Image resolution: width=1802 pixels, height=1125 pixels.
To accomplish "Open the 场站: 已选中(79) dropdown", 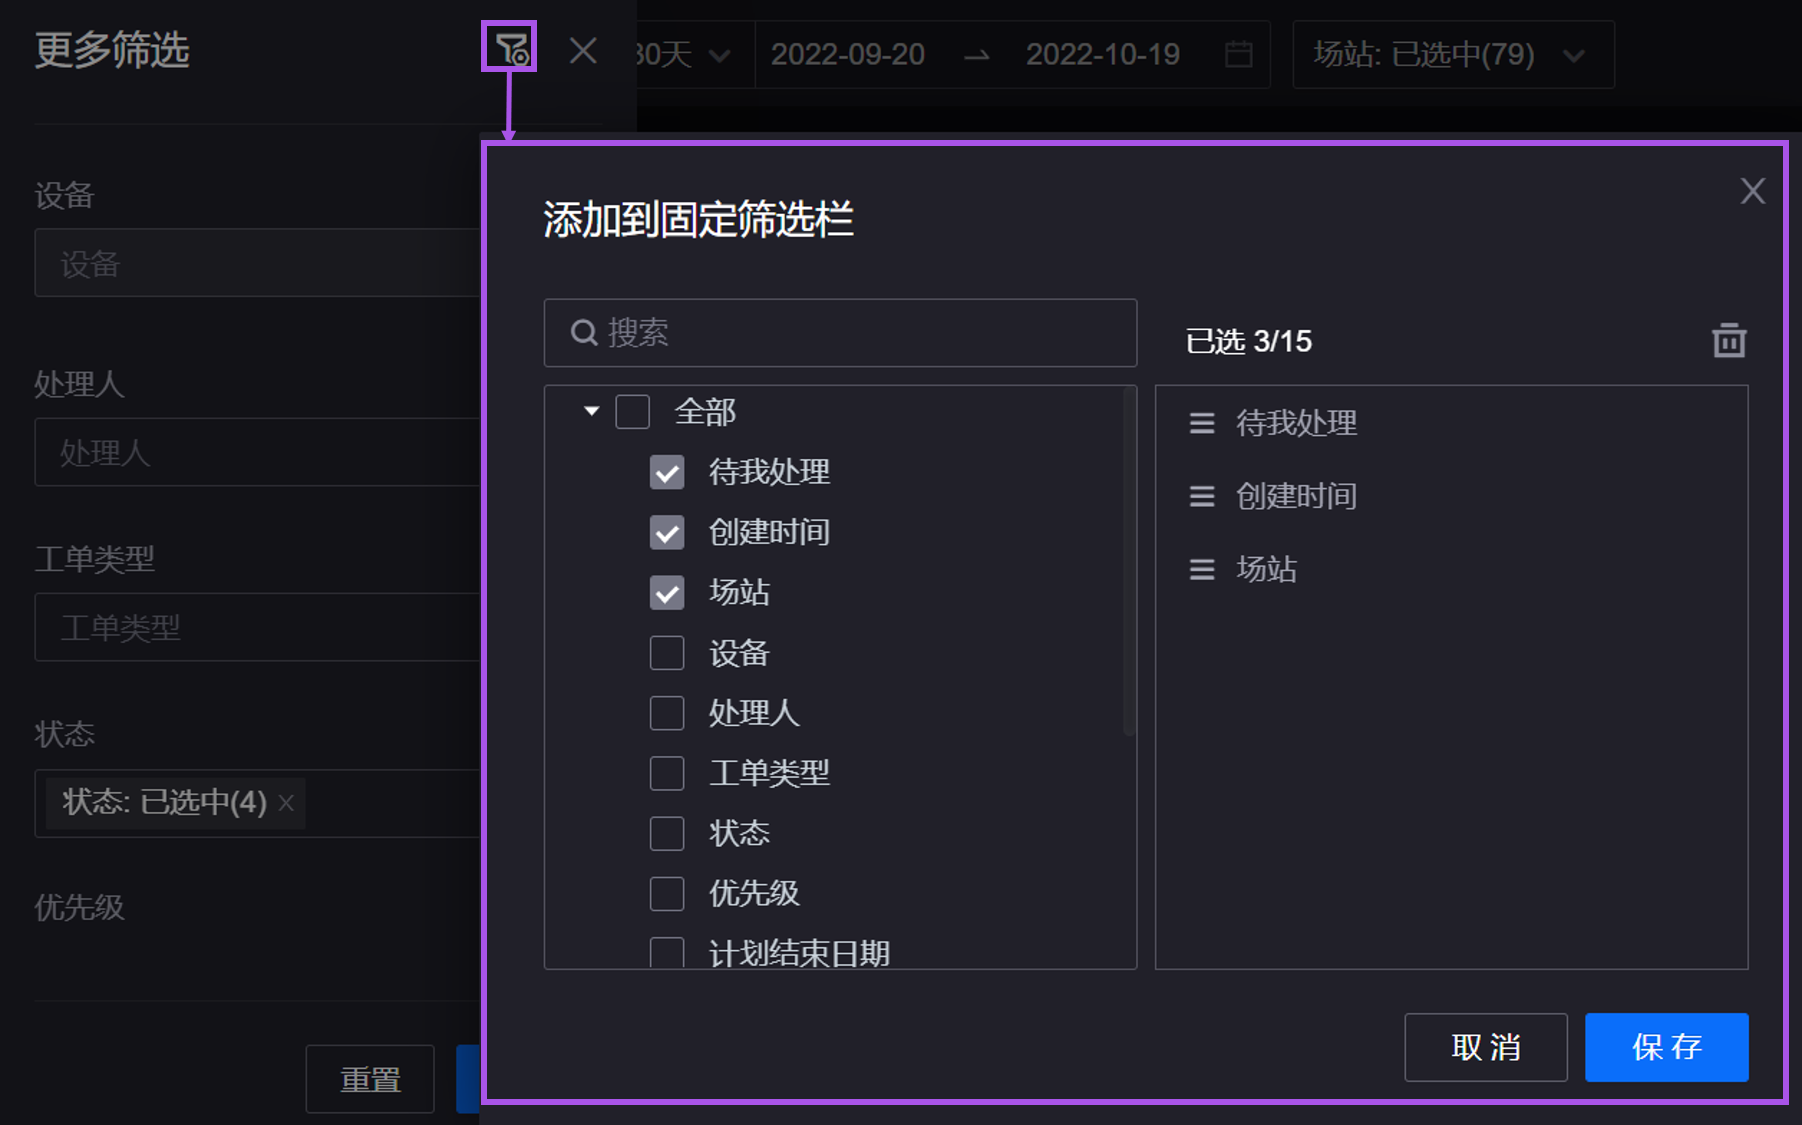I will coord(1452,55).
